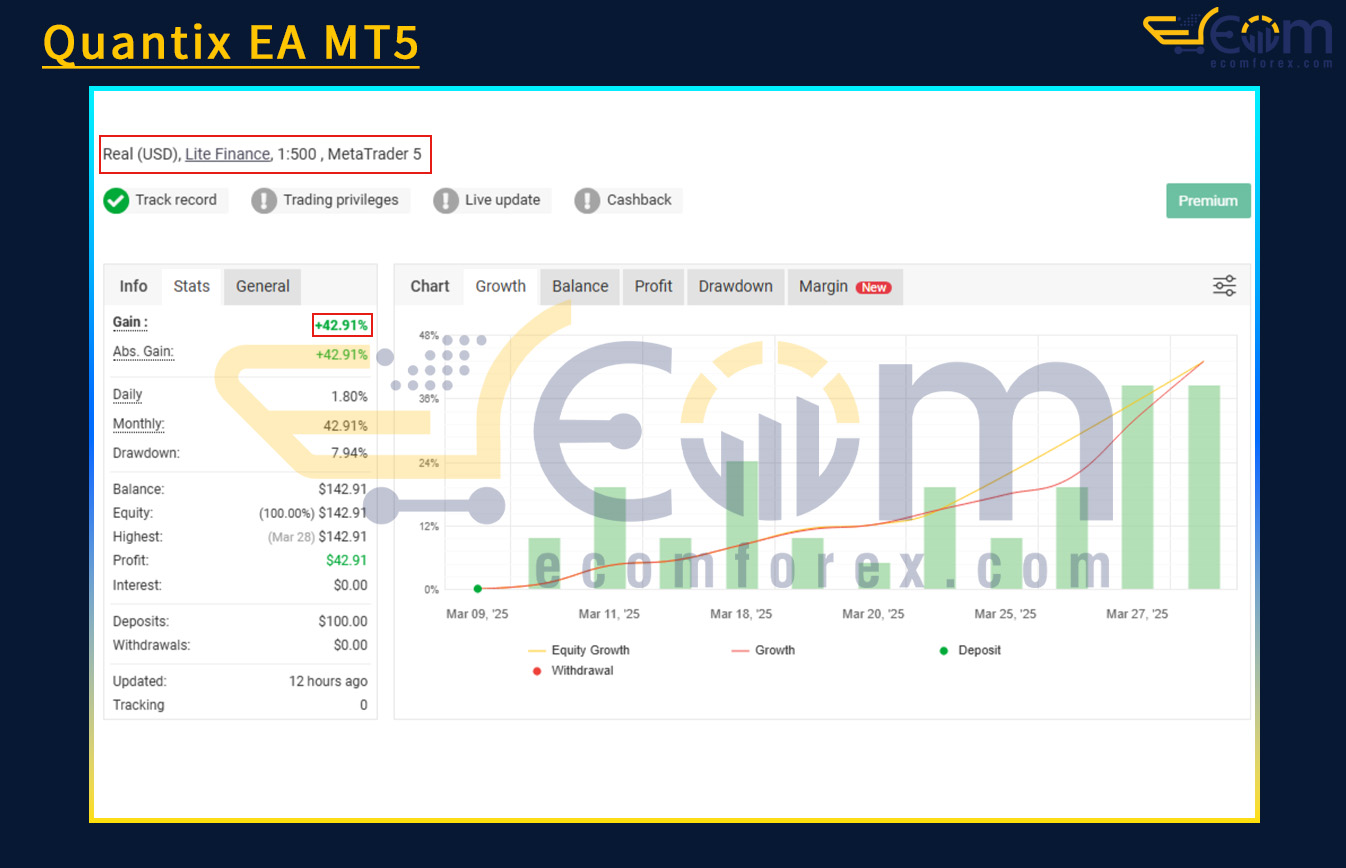Click the +42.91% Gain value
The image size is (1346, 868).
tap(341, 325)
